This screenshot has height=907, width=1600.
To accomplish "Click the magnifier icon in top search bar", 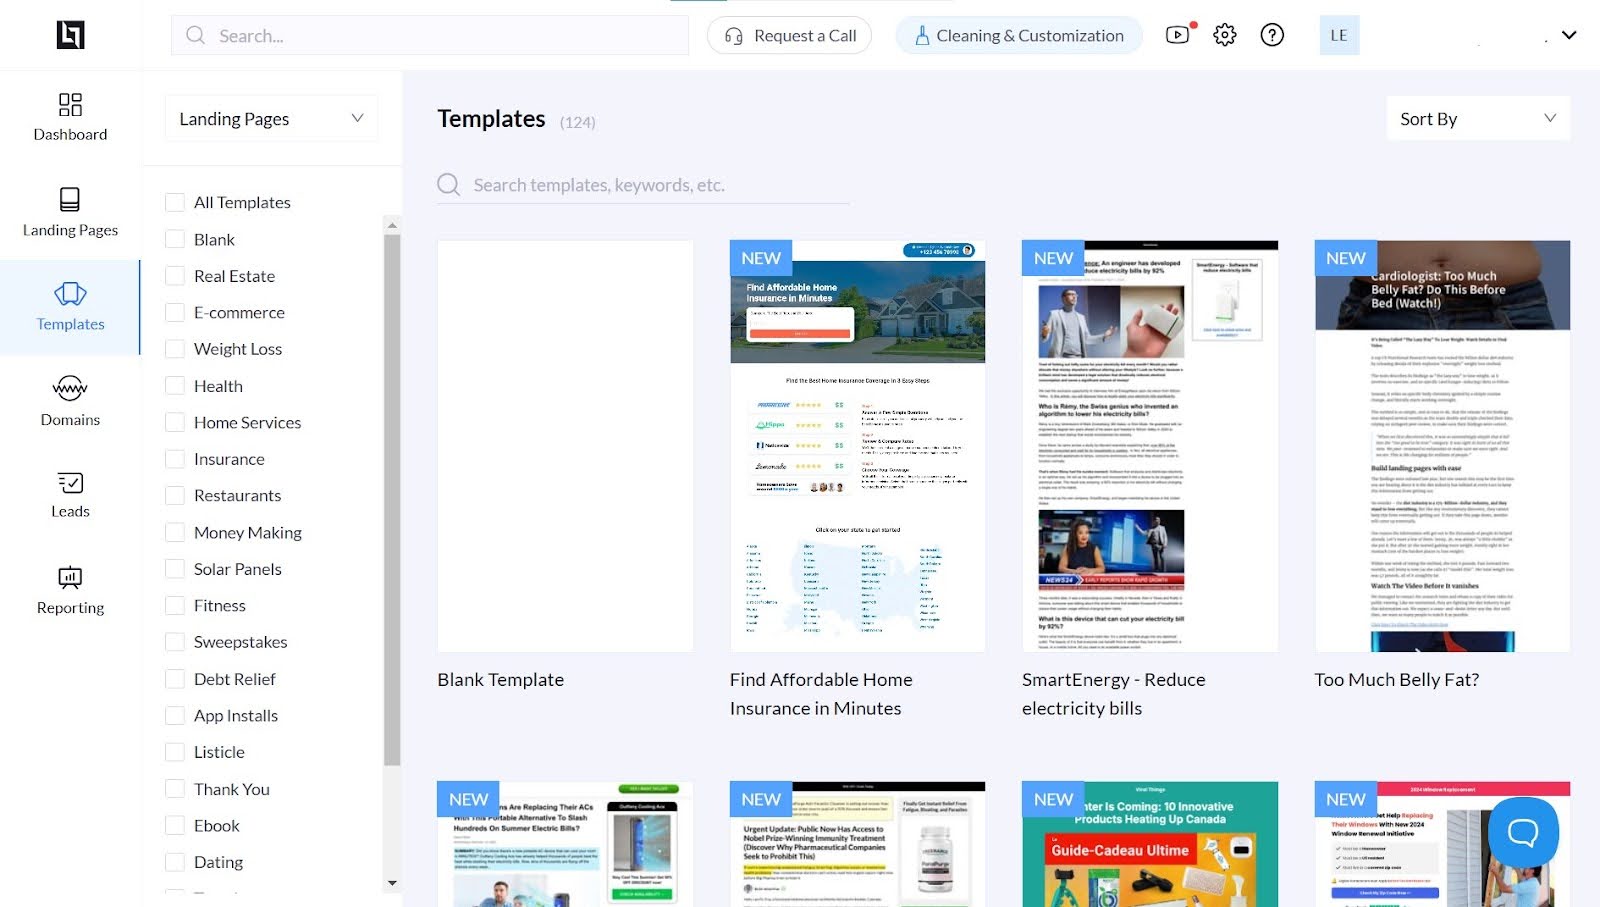I will (196, 35).
